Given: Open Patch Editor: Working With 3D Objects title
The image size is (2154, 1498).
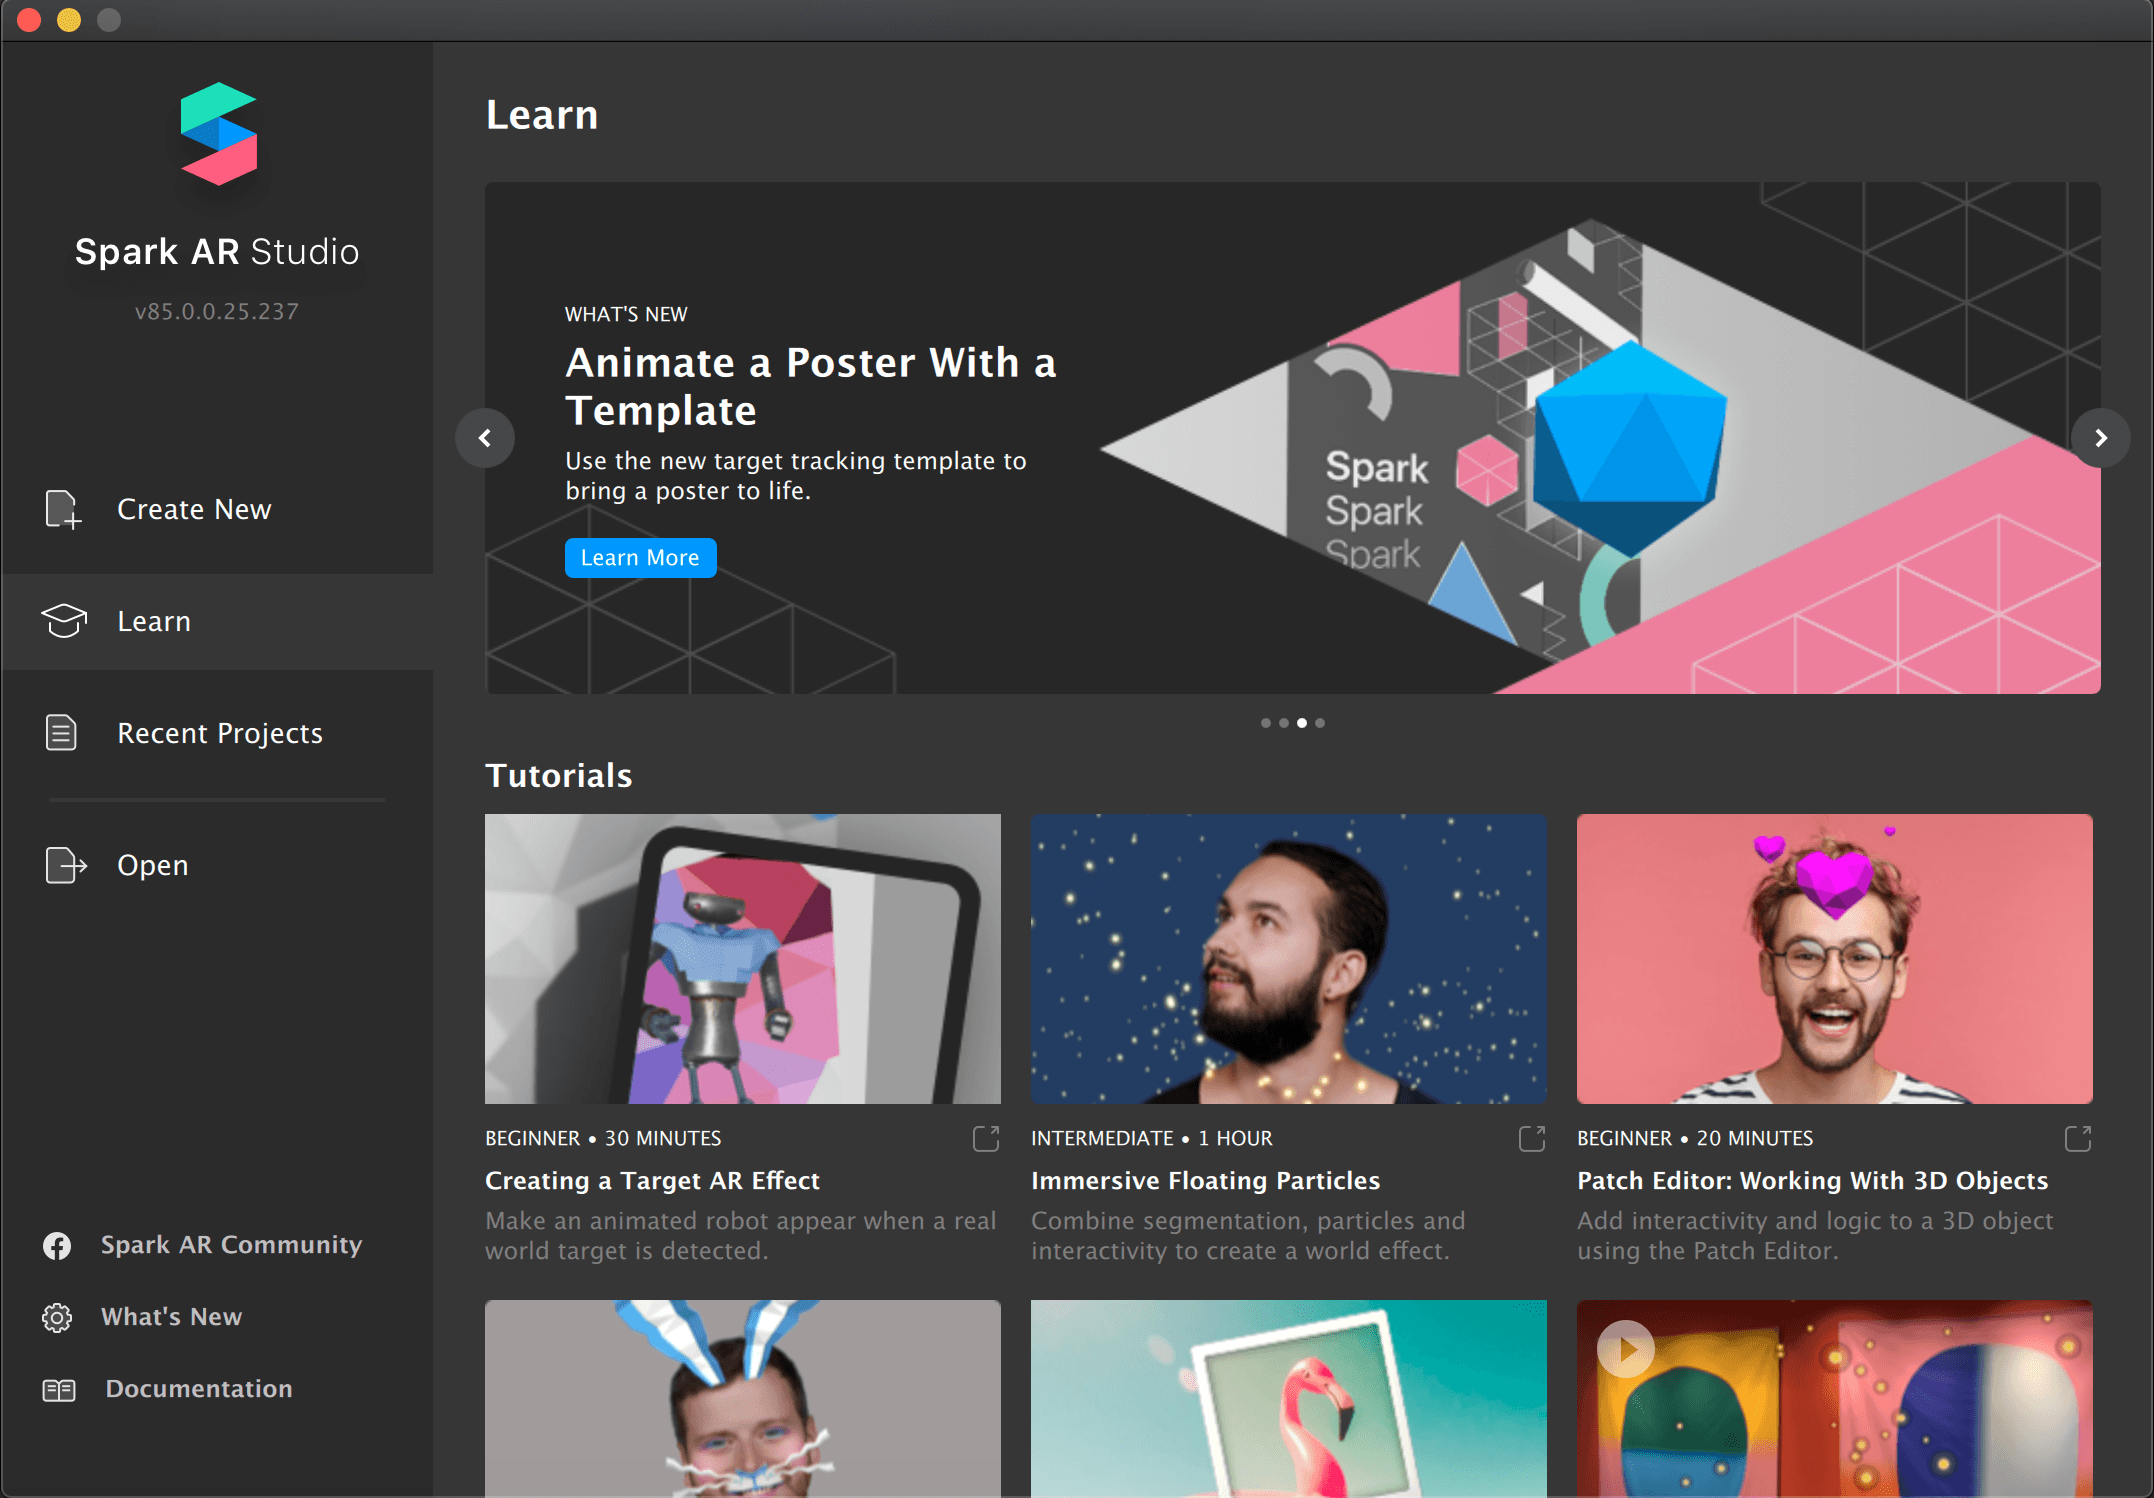Looking at the screenshot, I should click(x=1812, y=1181).
